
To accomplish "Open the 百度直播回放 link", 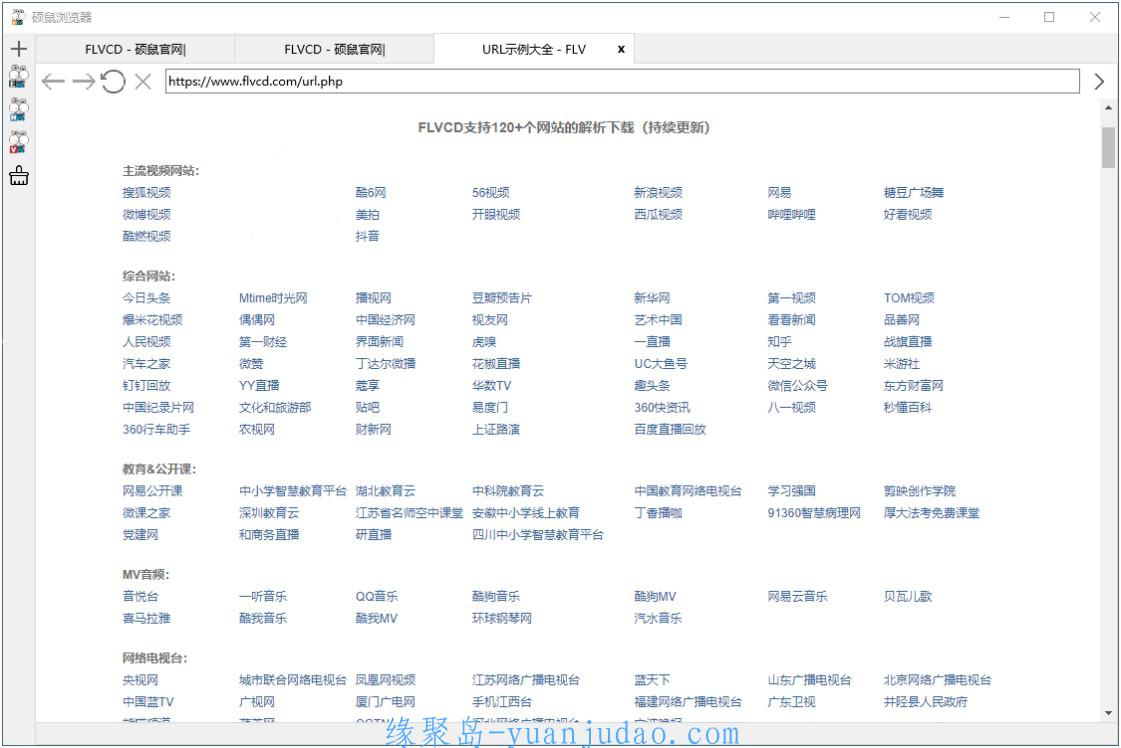I will pyautogui.click(x=670, y=430).
